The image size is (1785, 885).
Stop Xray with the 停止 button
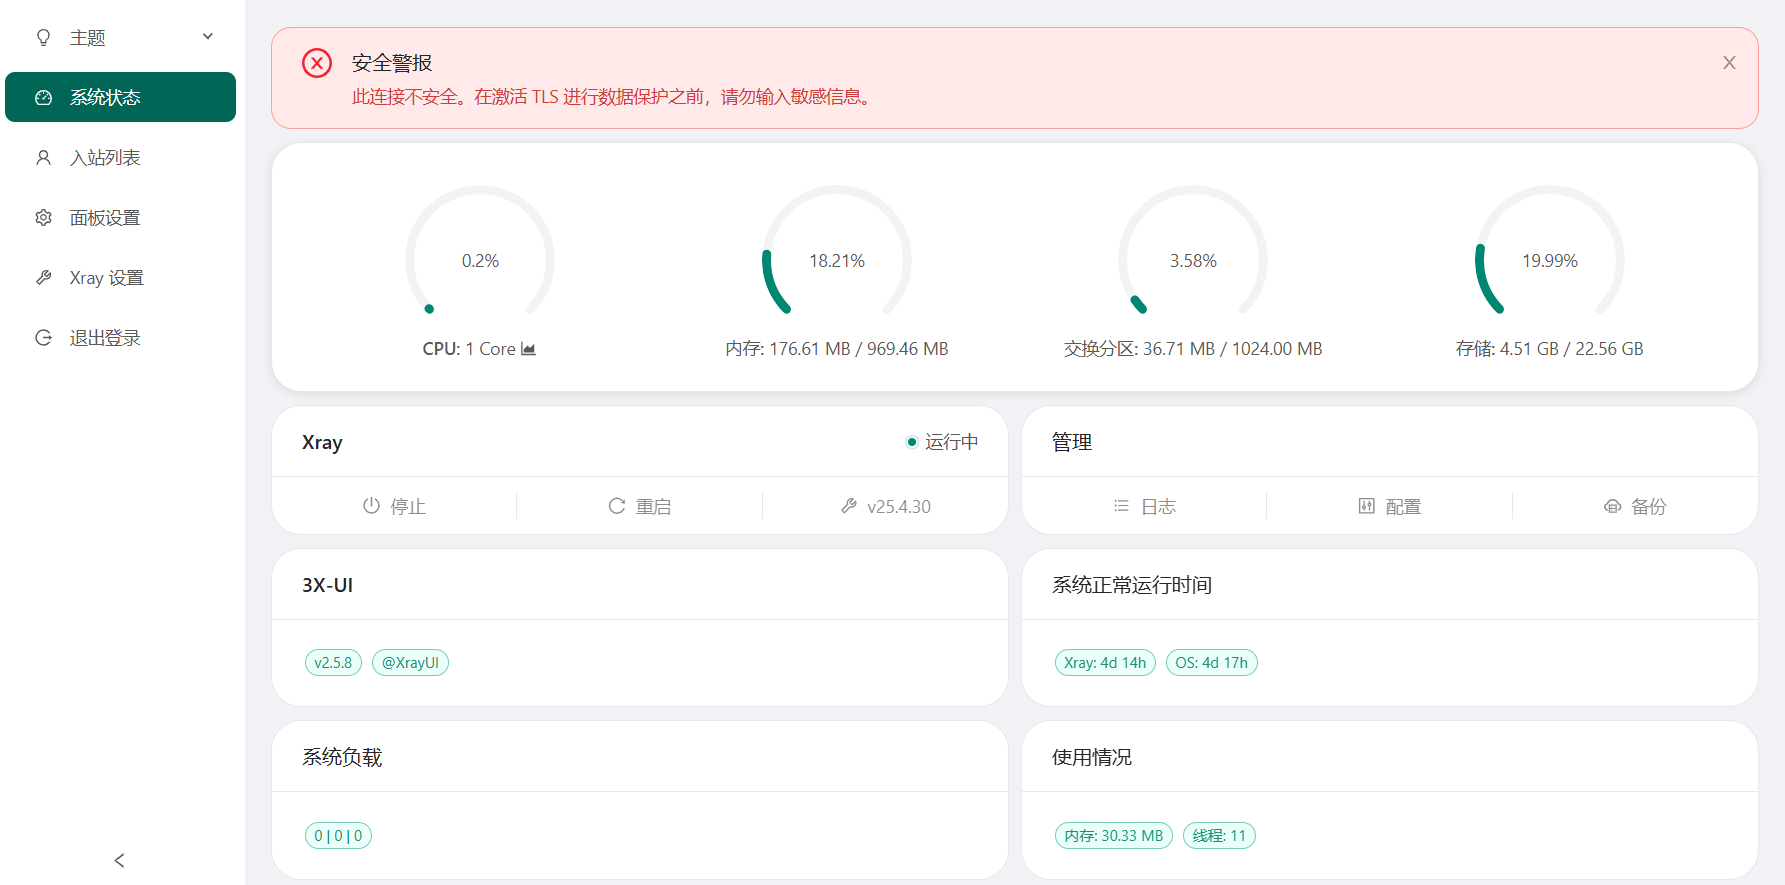tap(394, 506)
